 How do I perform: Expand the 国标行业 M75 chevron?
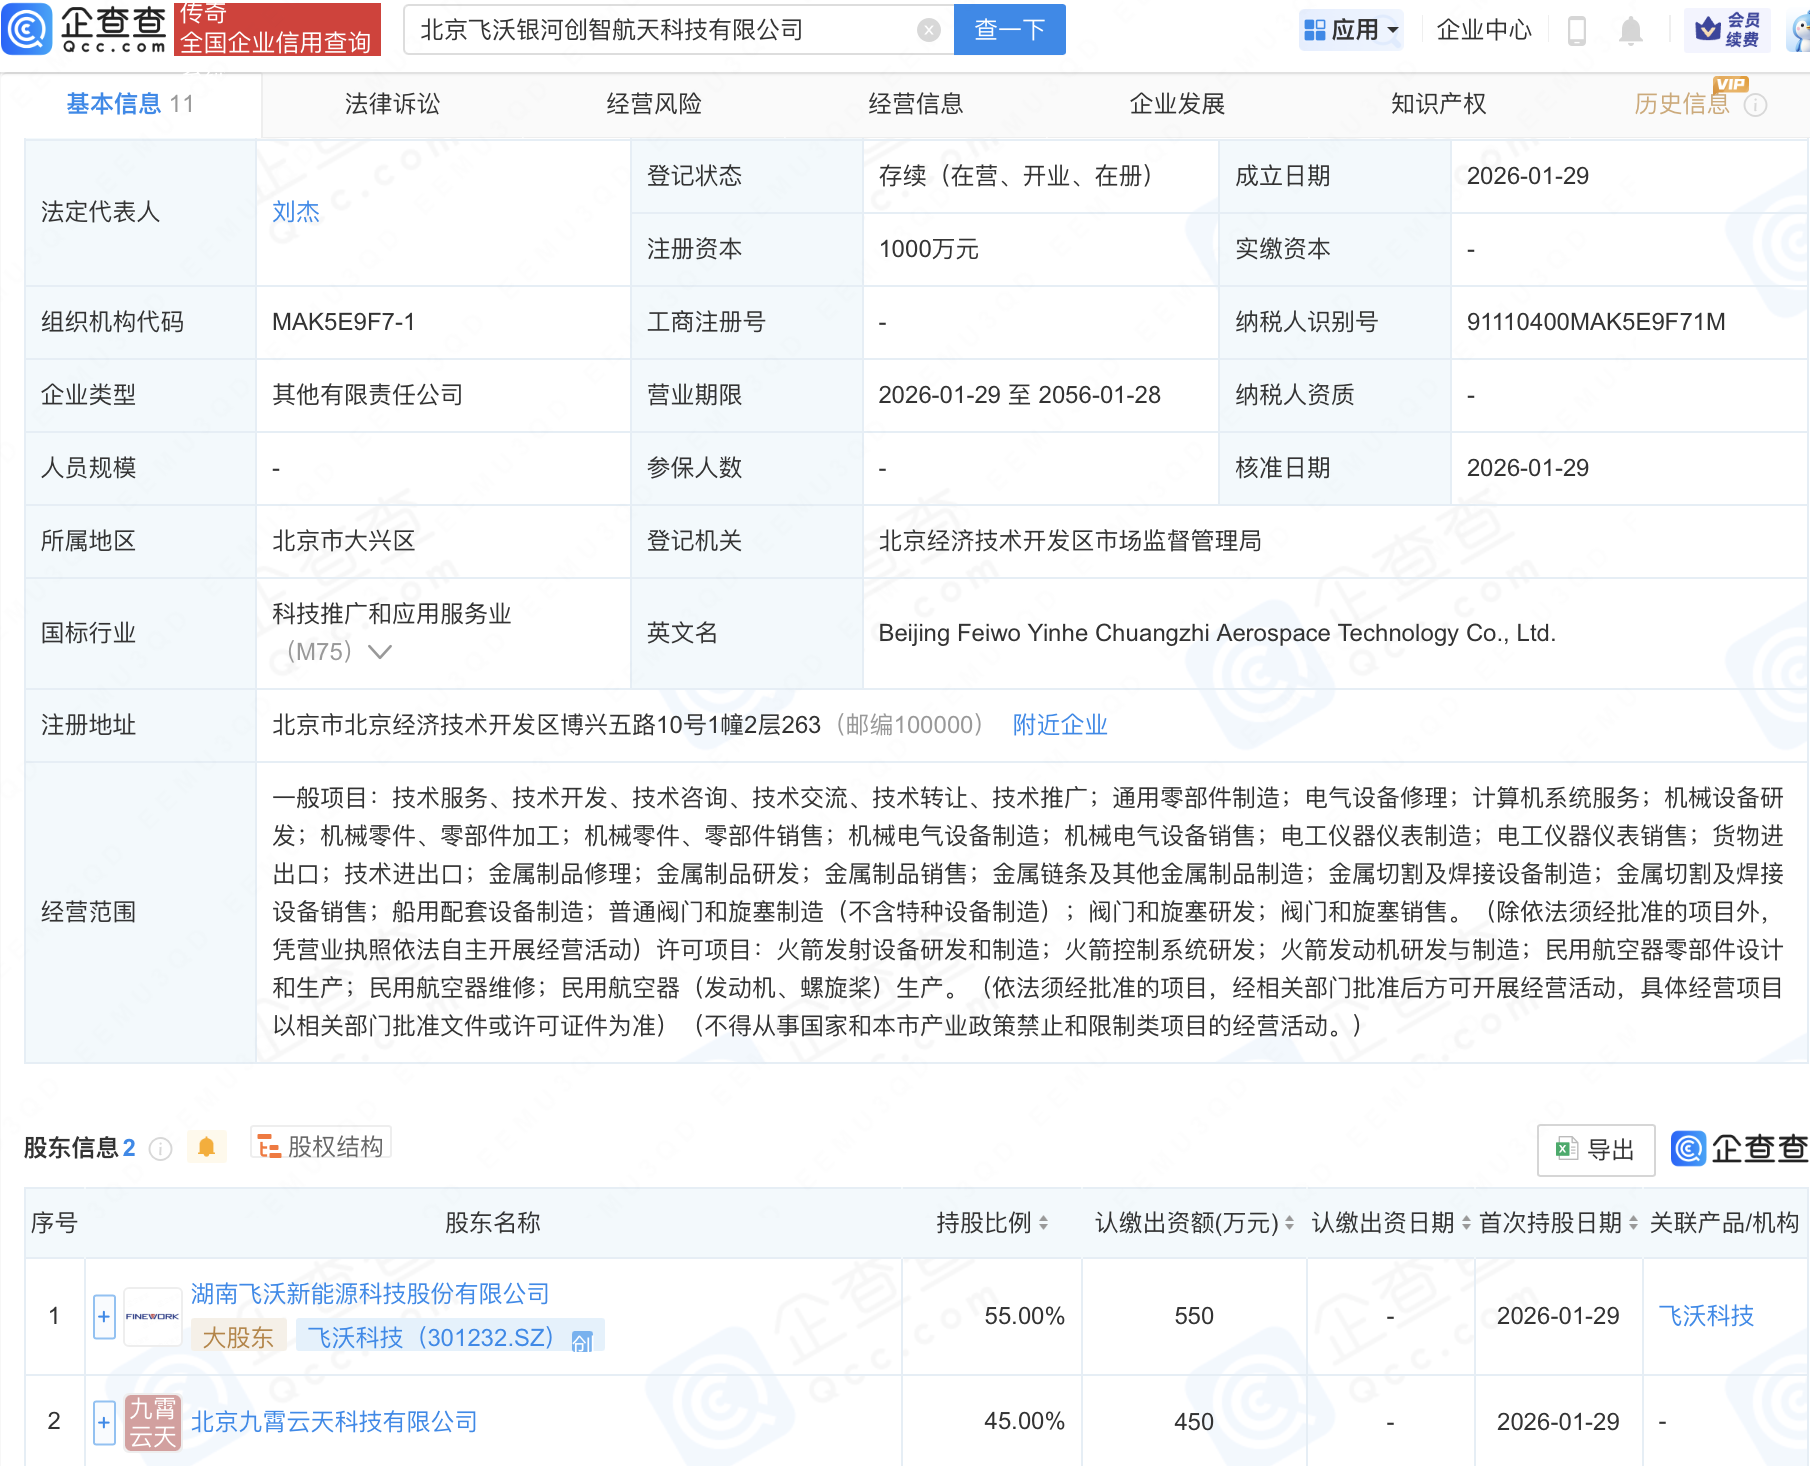click(x=380, y=652)
